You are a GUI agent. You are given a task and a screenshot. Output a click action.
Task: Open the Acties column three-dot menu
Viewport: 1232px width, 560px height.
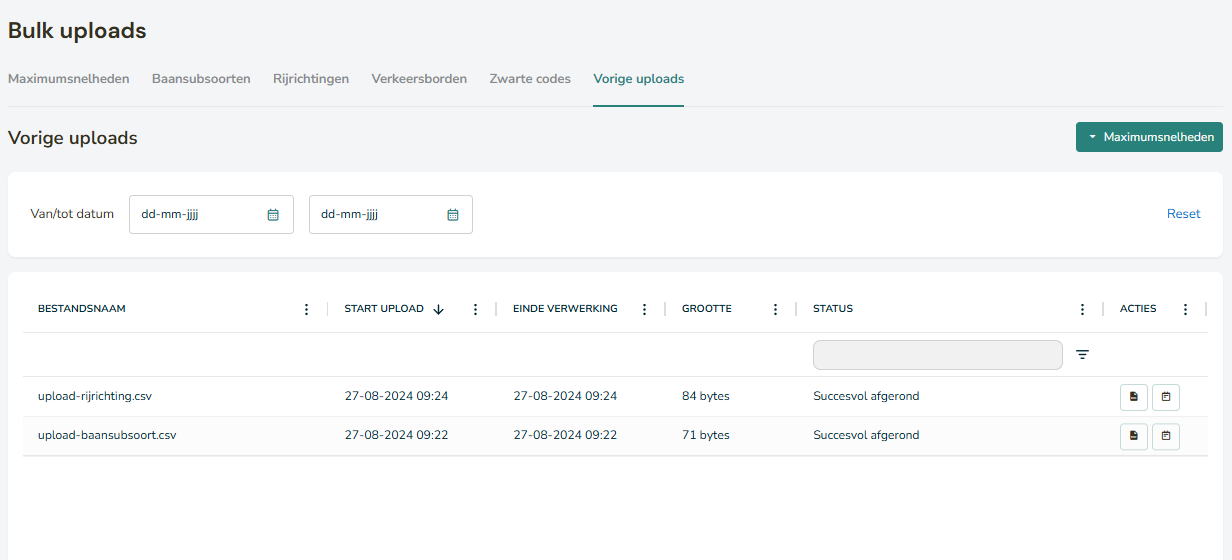[x=1186, y=309]
